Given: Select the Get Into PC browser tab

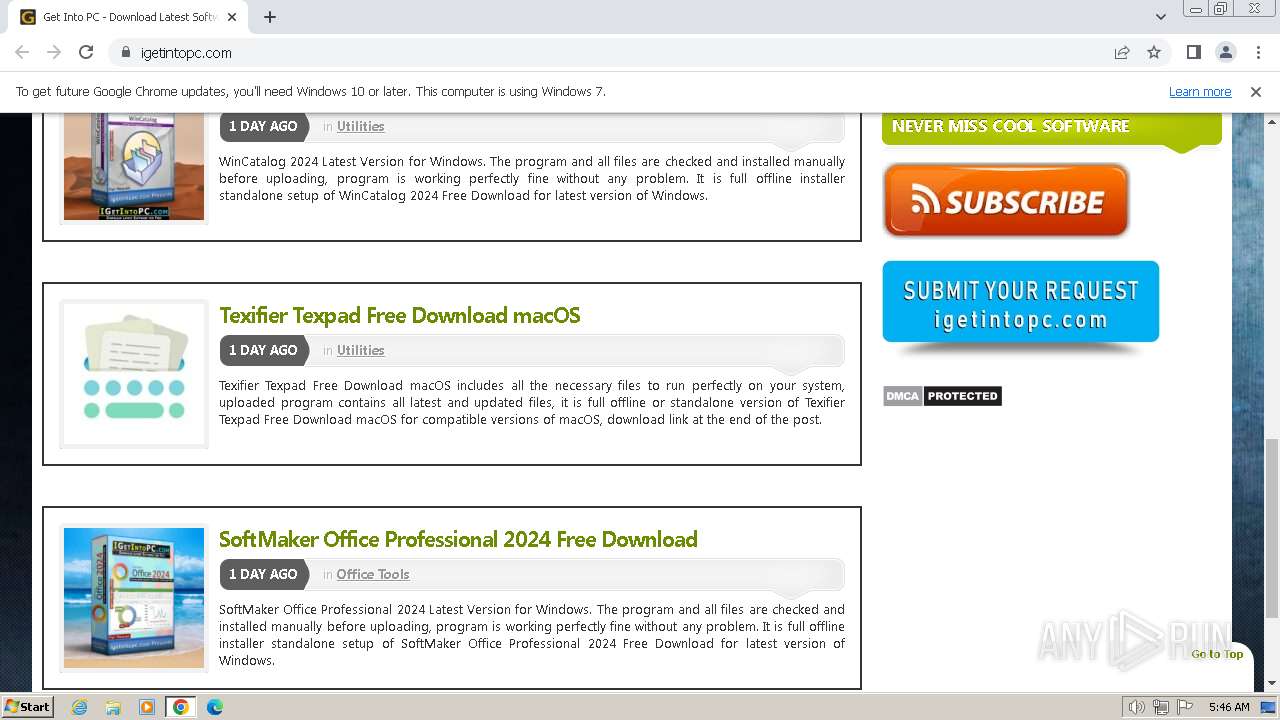Looking at the screenshot, I should (x=130, y=17).
